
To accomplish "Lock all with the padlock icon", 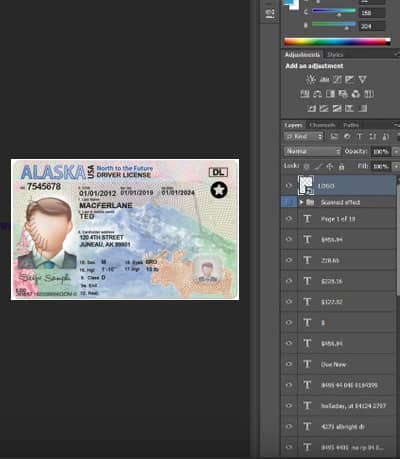I will click(x=341, y=166).
